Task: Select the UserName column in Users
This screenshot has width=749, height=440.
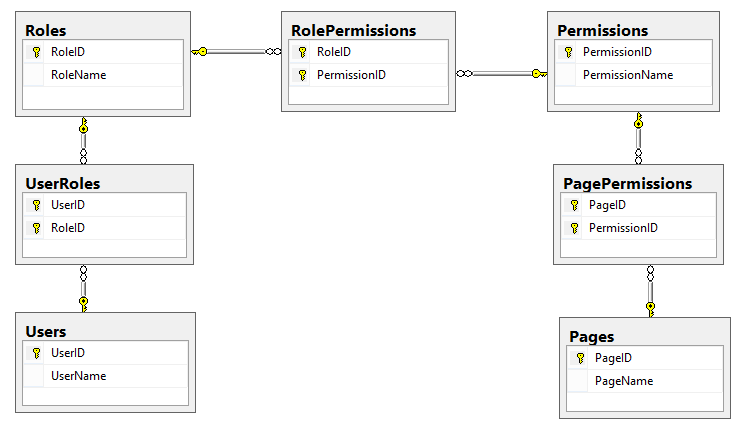Action: [x=78, y=376]
